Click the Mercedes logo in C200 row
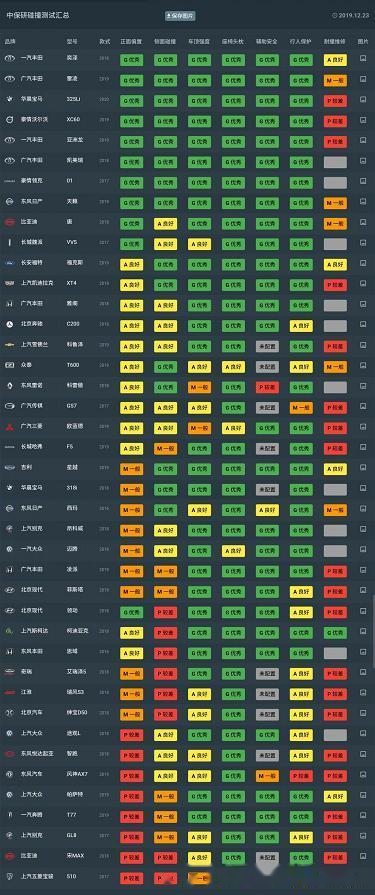The height and width of the screenshot is (895, 375). click(x=9, y=324)
